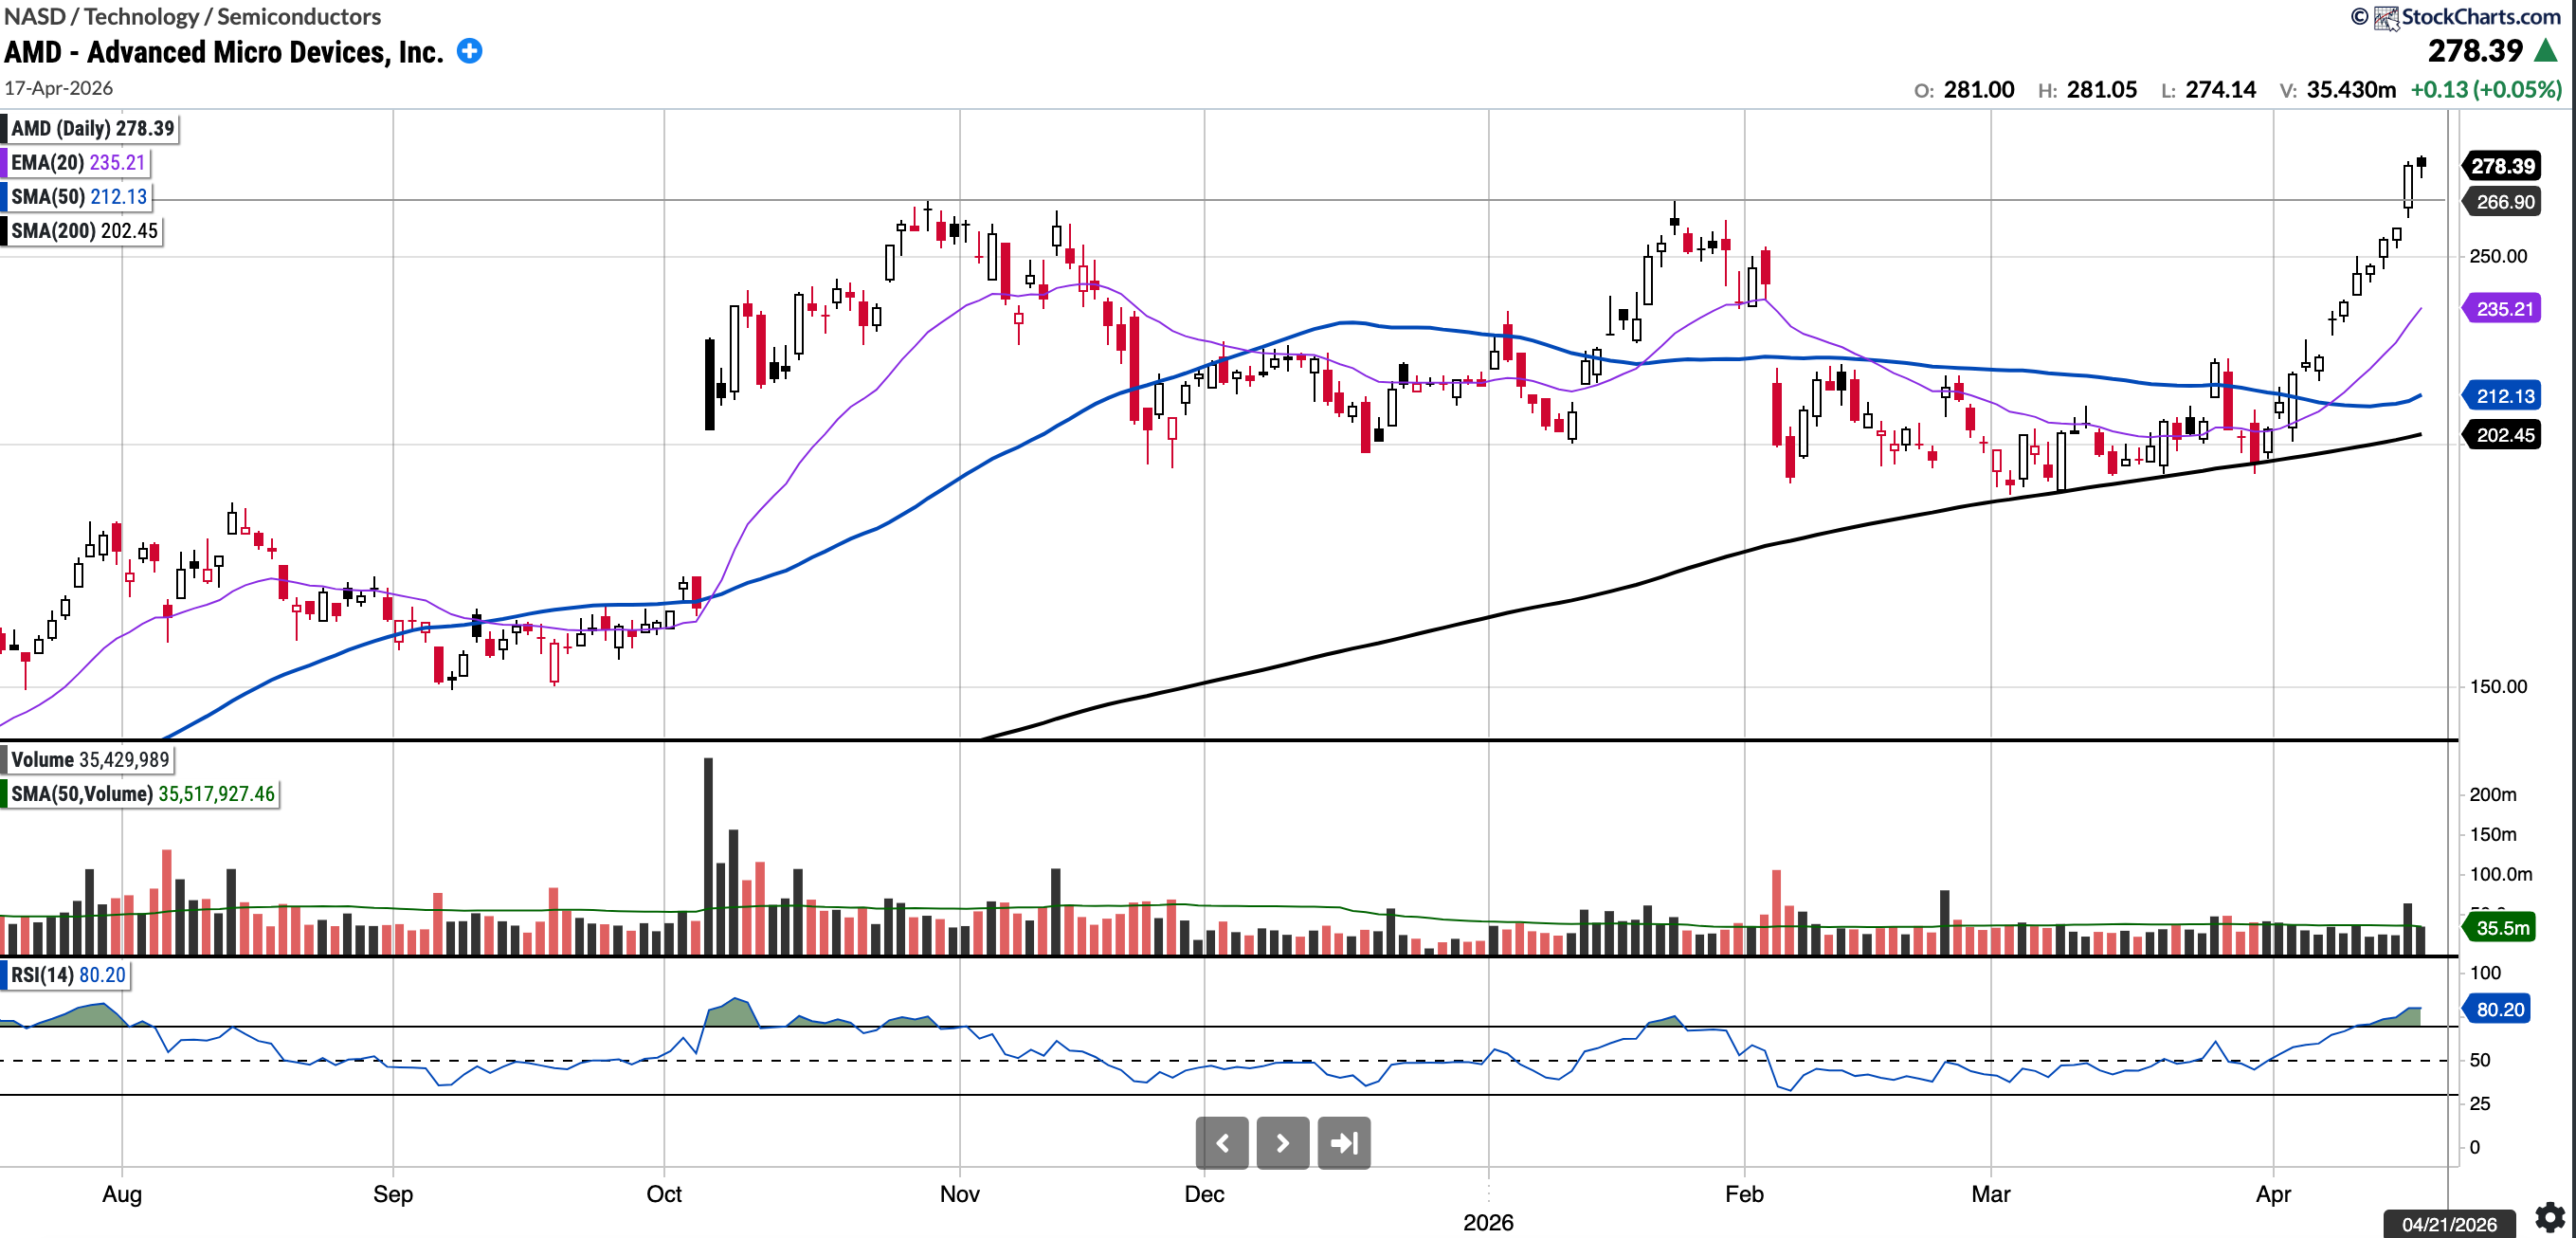Click the 266.90 horizontal line price tag
The height and width of the screenshot is (1238, 2576).
pos(2504,202)
